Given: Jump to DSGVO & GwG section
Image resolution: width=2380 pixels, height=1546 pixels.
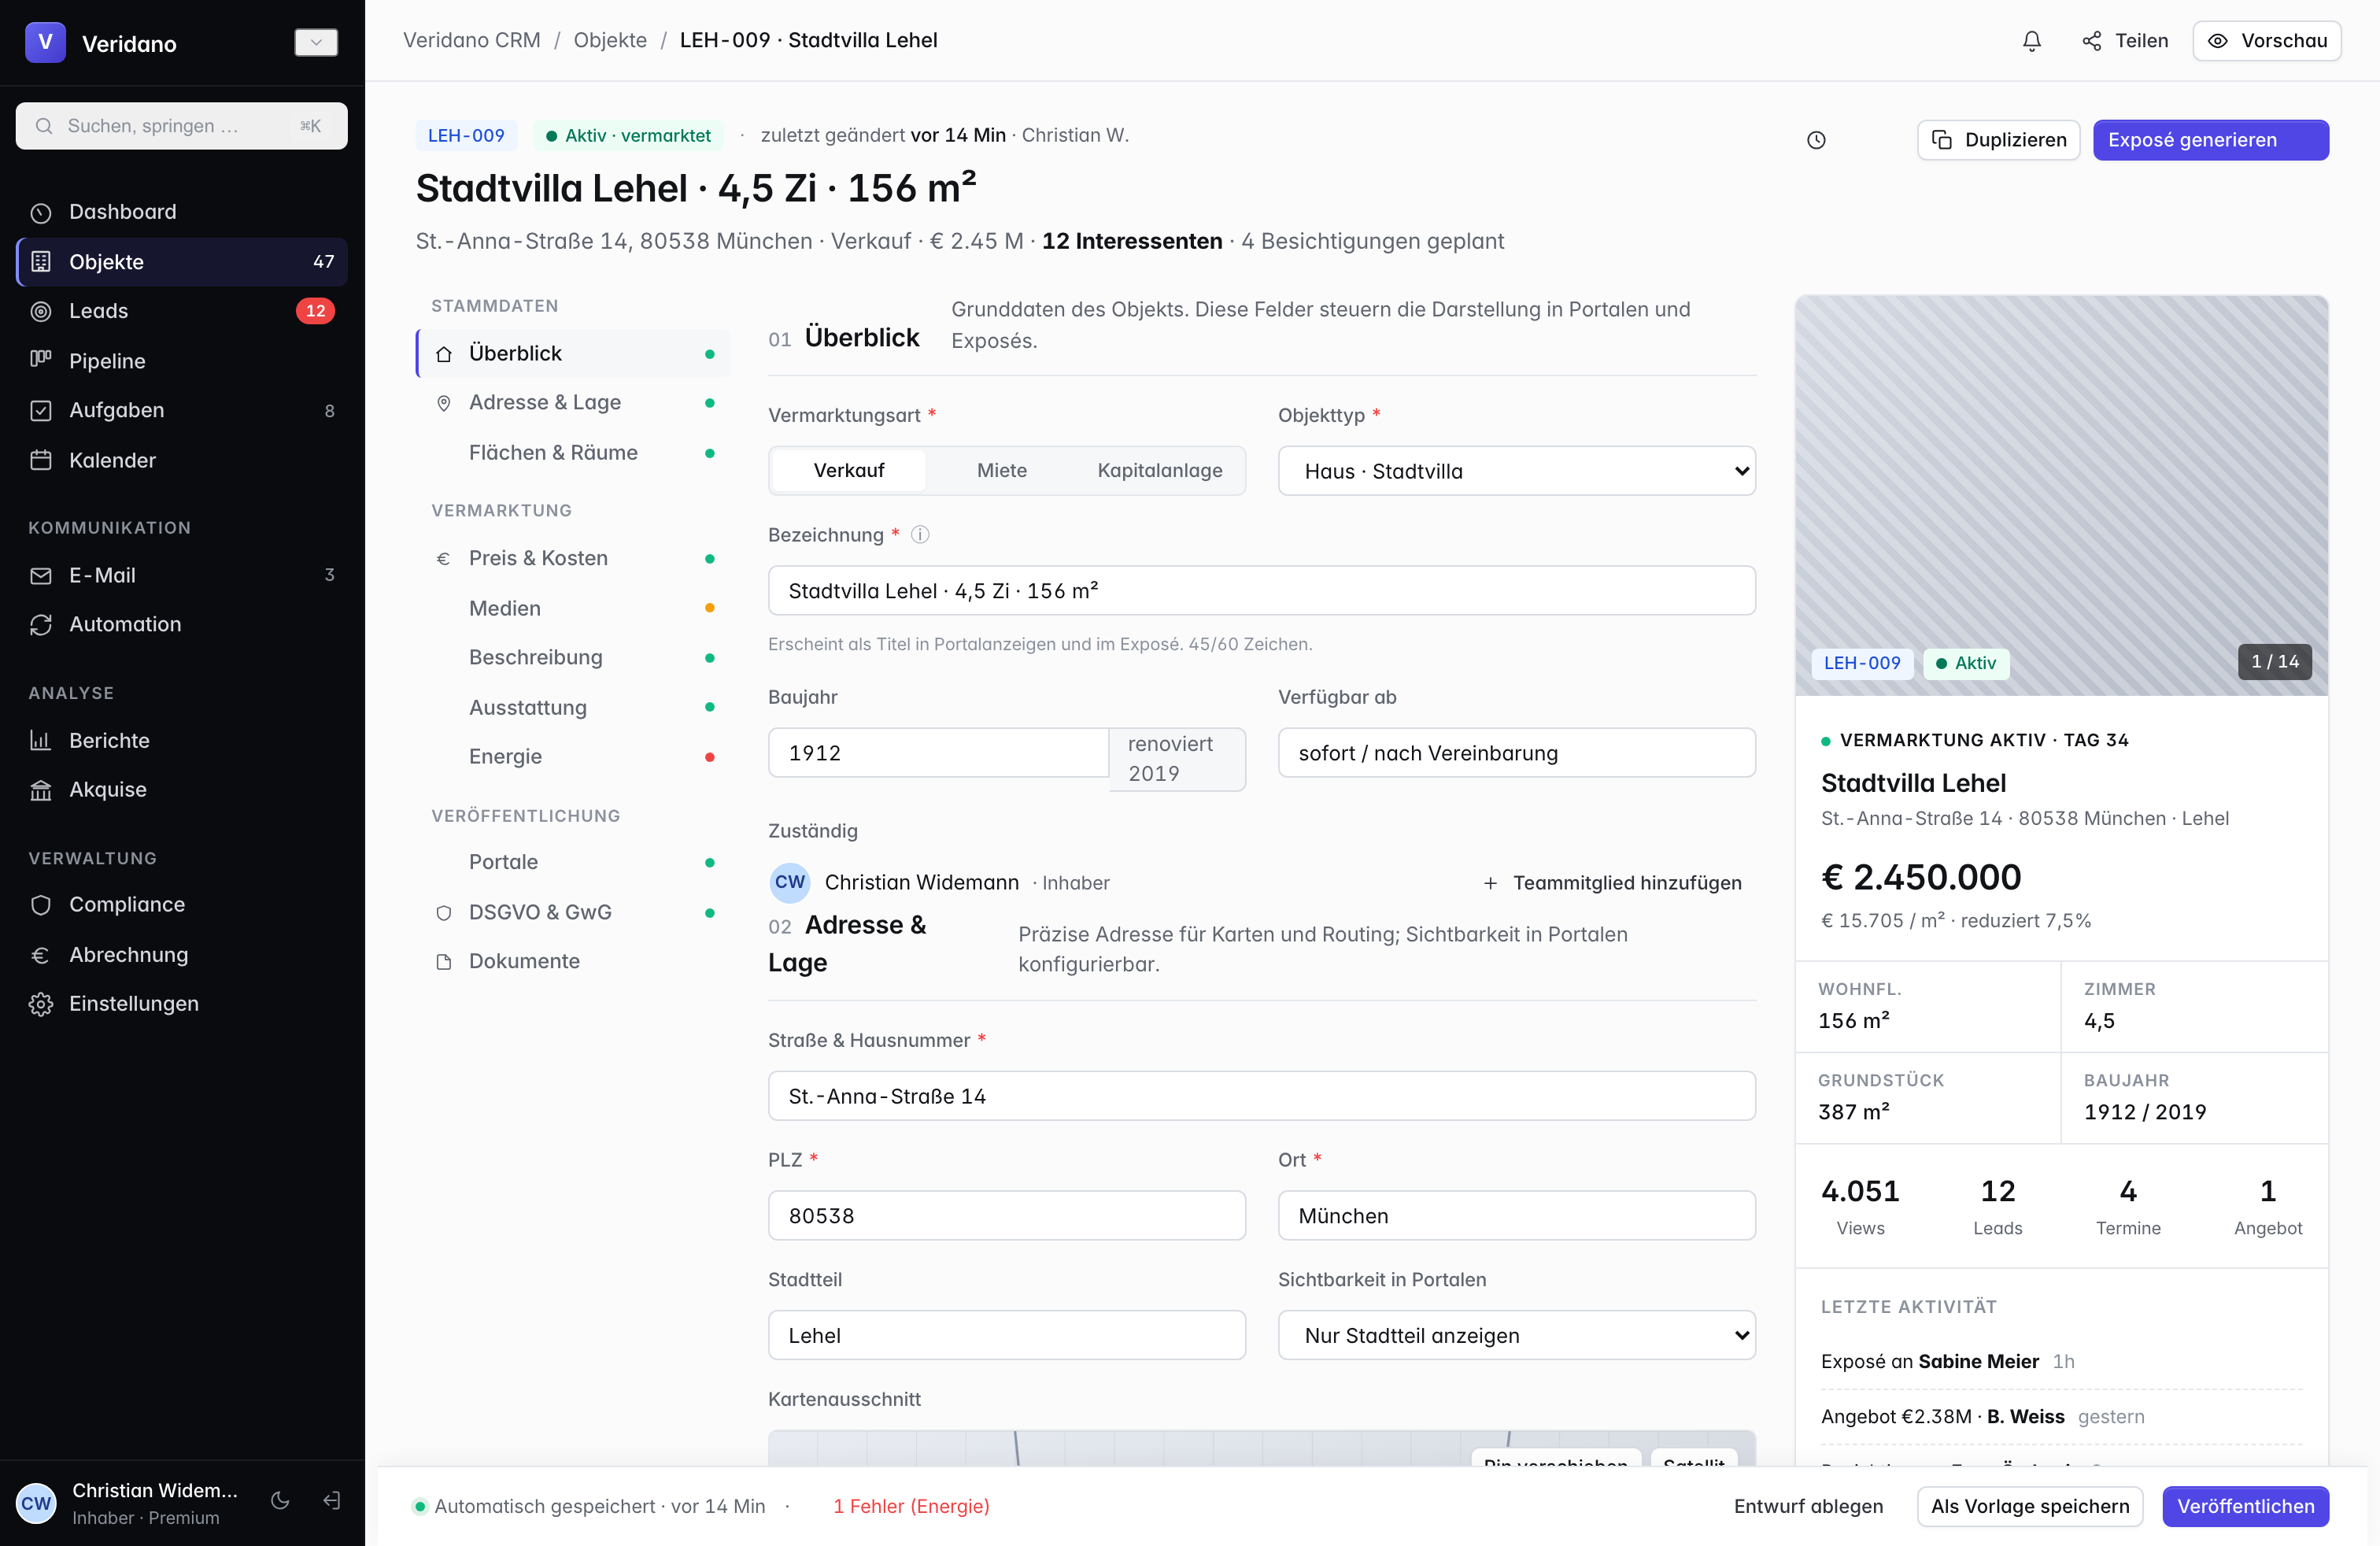Looking at the screenshot, I should pos(573,912).
